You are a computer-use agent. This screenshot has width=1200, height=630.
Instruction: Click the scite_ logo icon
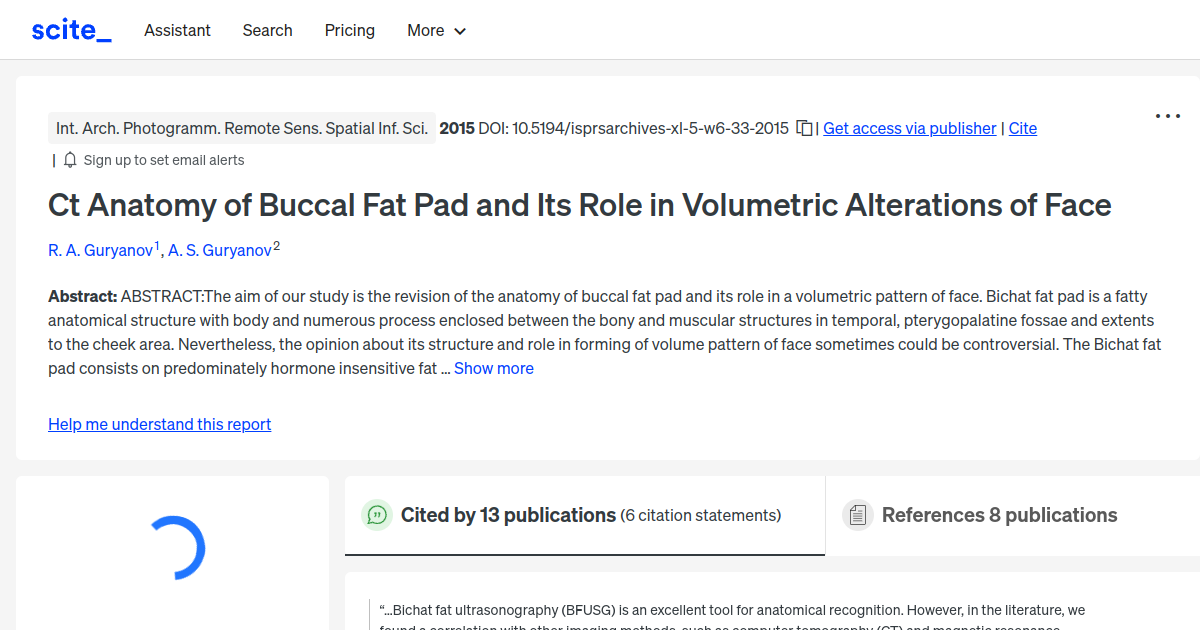click(70, 29)
